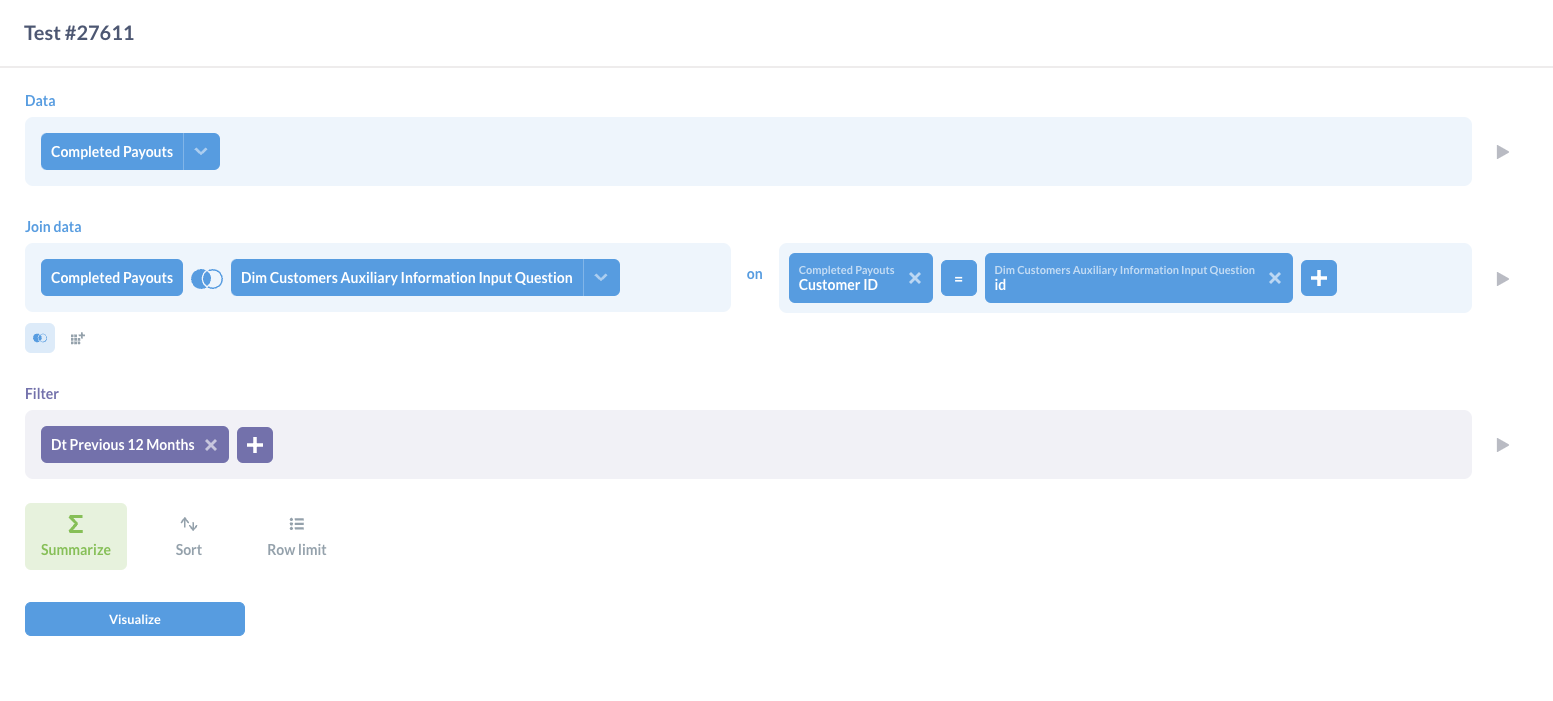This screenshot has height=701, width=1553.
Task: Remove the id join field
Action: point(1274,277)
